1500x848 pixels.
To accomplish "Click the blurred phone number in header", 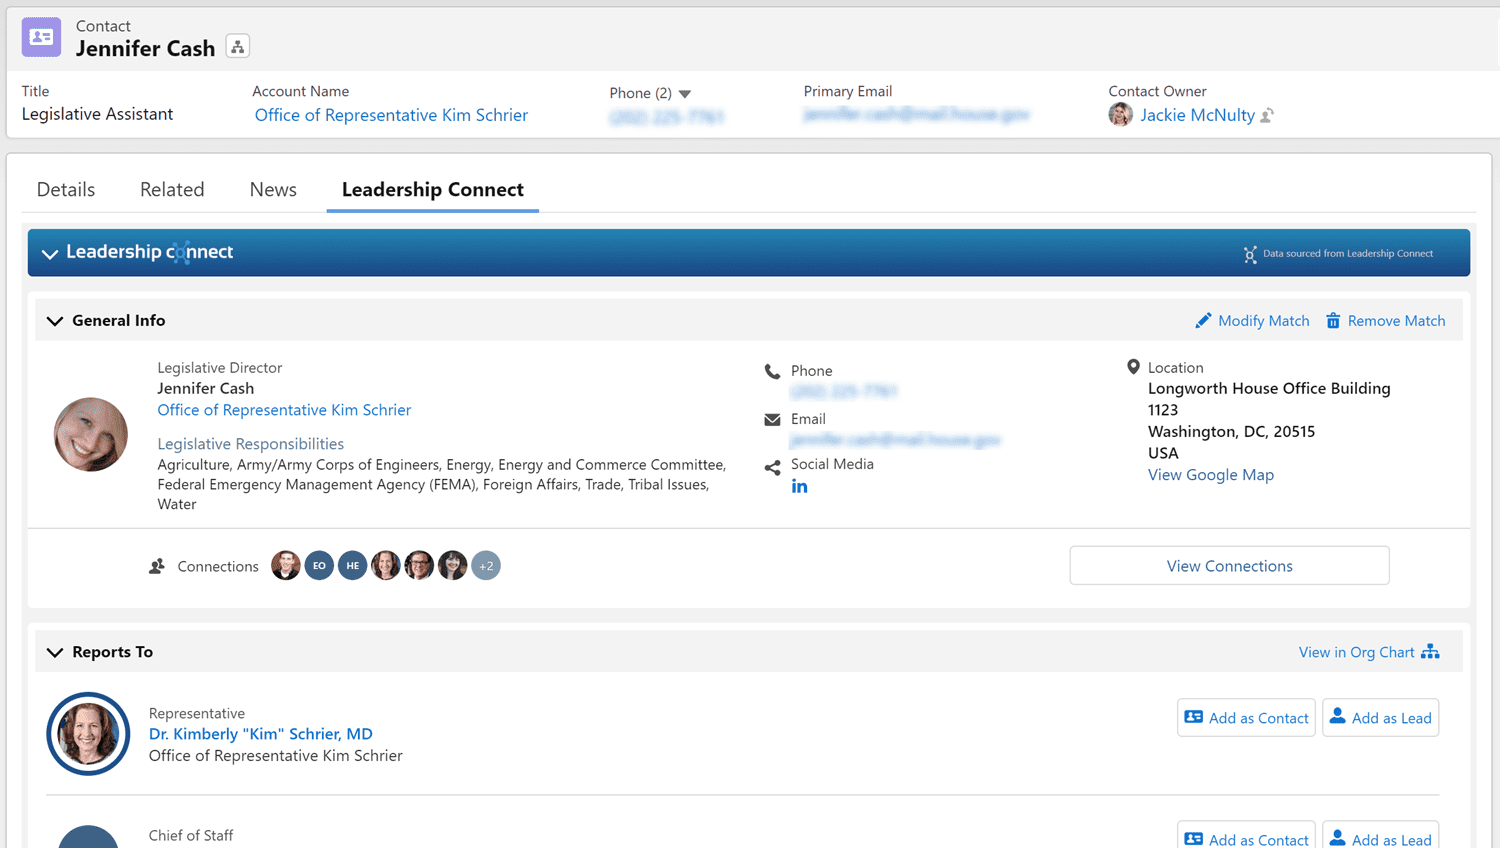I will point(666,116).
